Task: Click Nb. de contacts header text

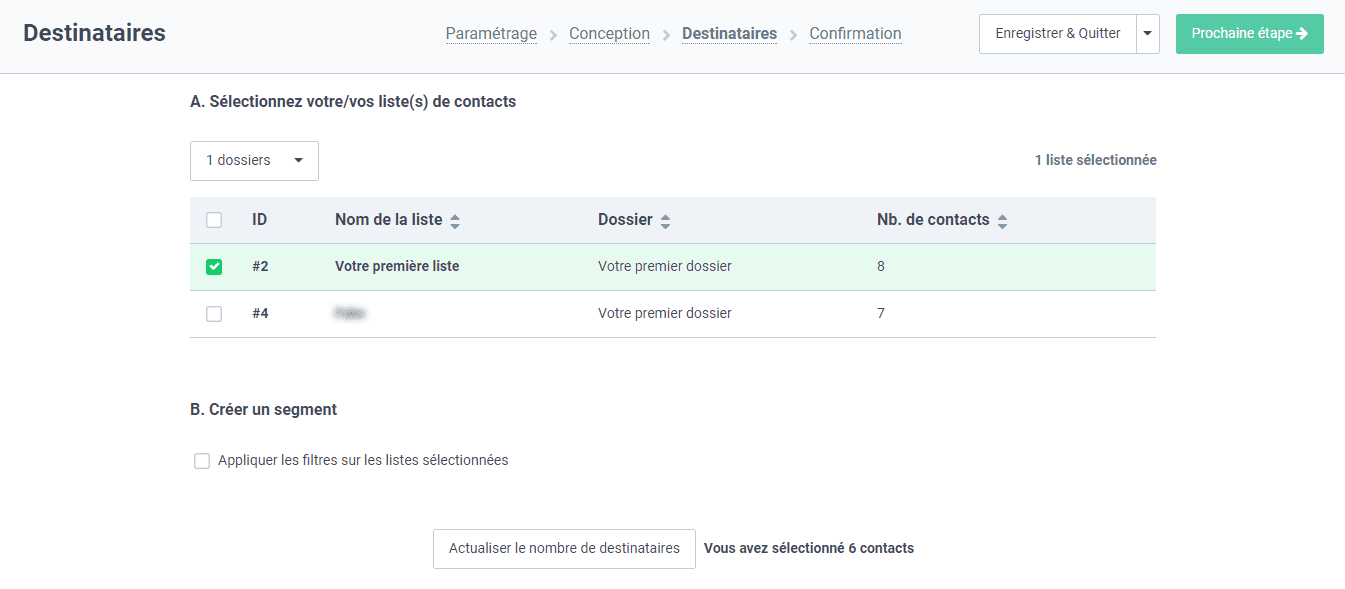Action: click(933, 220)
